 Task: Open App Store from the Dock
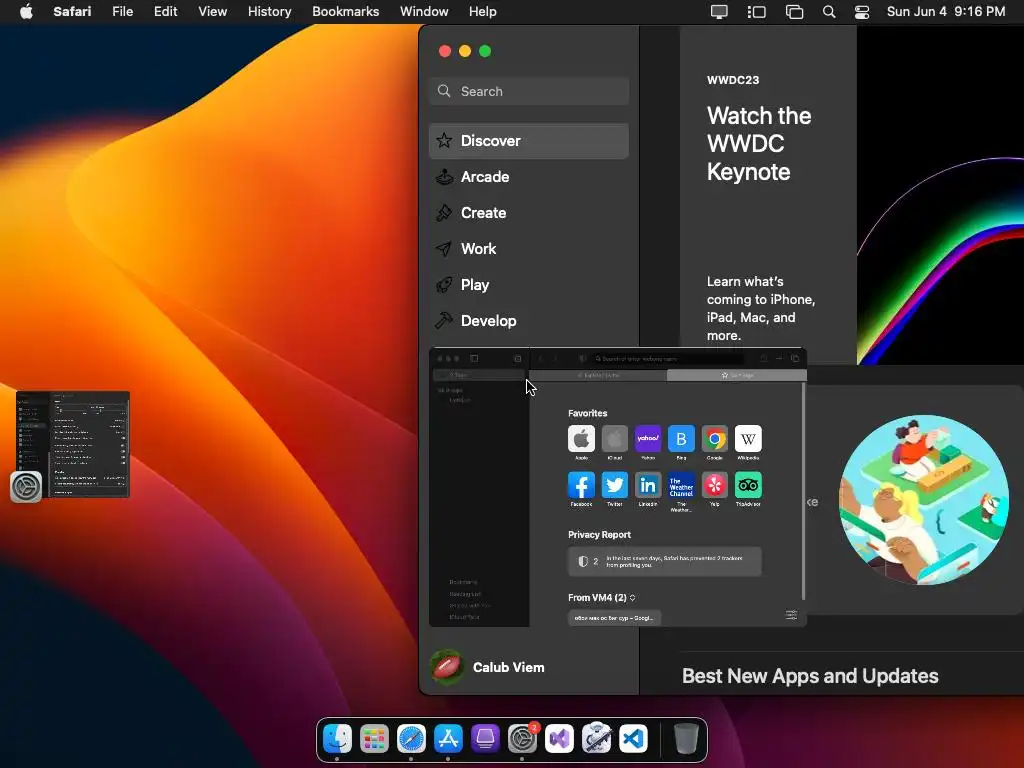448,739
